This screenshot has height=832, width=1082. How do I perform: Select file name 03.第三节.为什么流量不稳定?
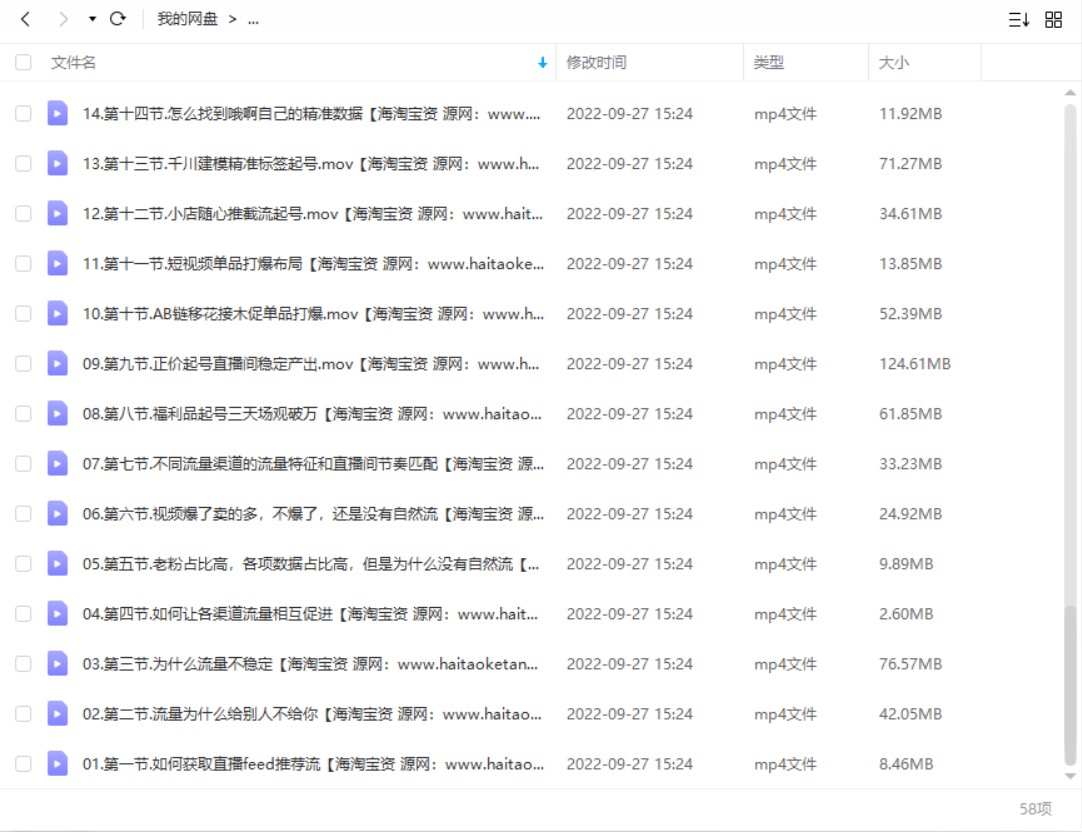[x=311, y=664]
